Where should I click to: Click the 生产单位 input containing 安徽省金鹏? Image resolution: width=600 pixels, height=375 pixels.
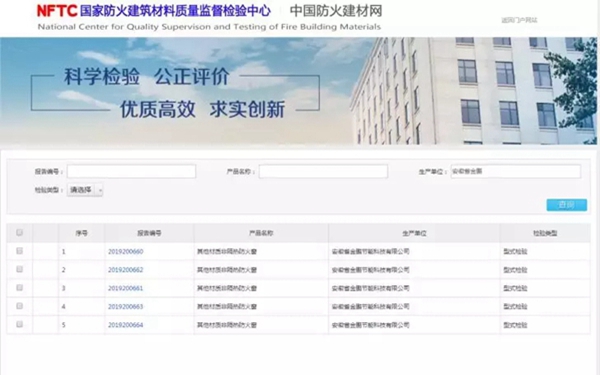[516, 171]
